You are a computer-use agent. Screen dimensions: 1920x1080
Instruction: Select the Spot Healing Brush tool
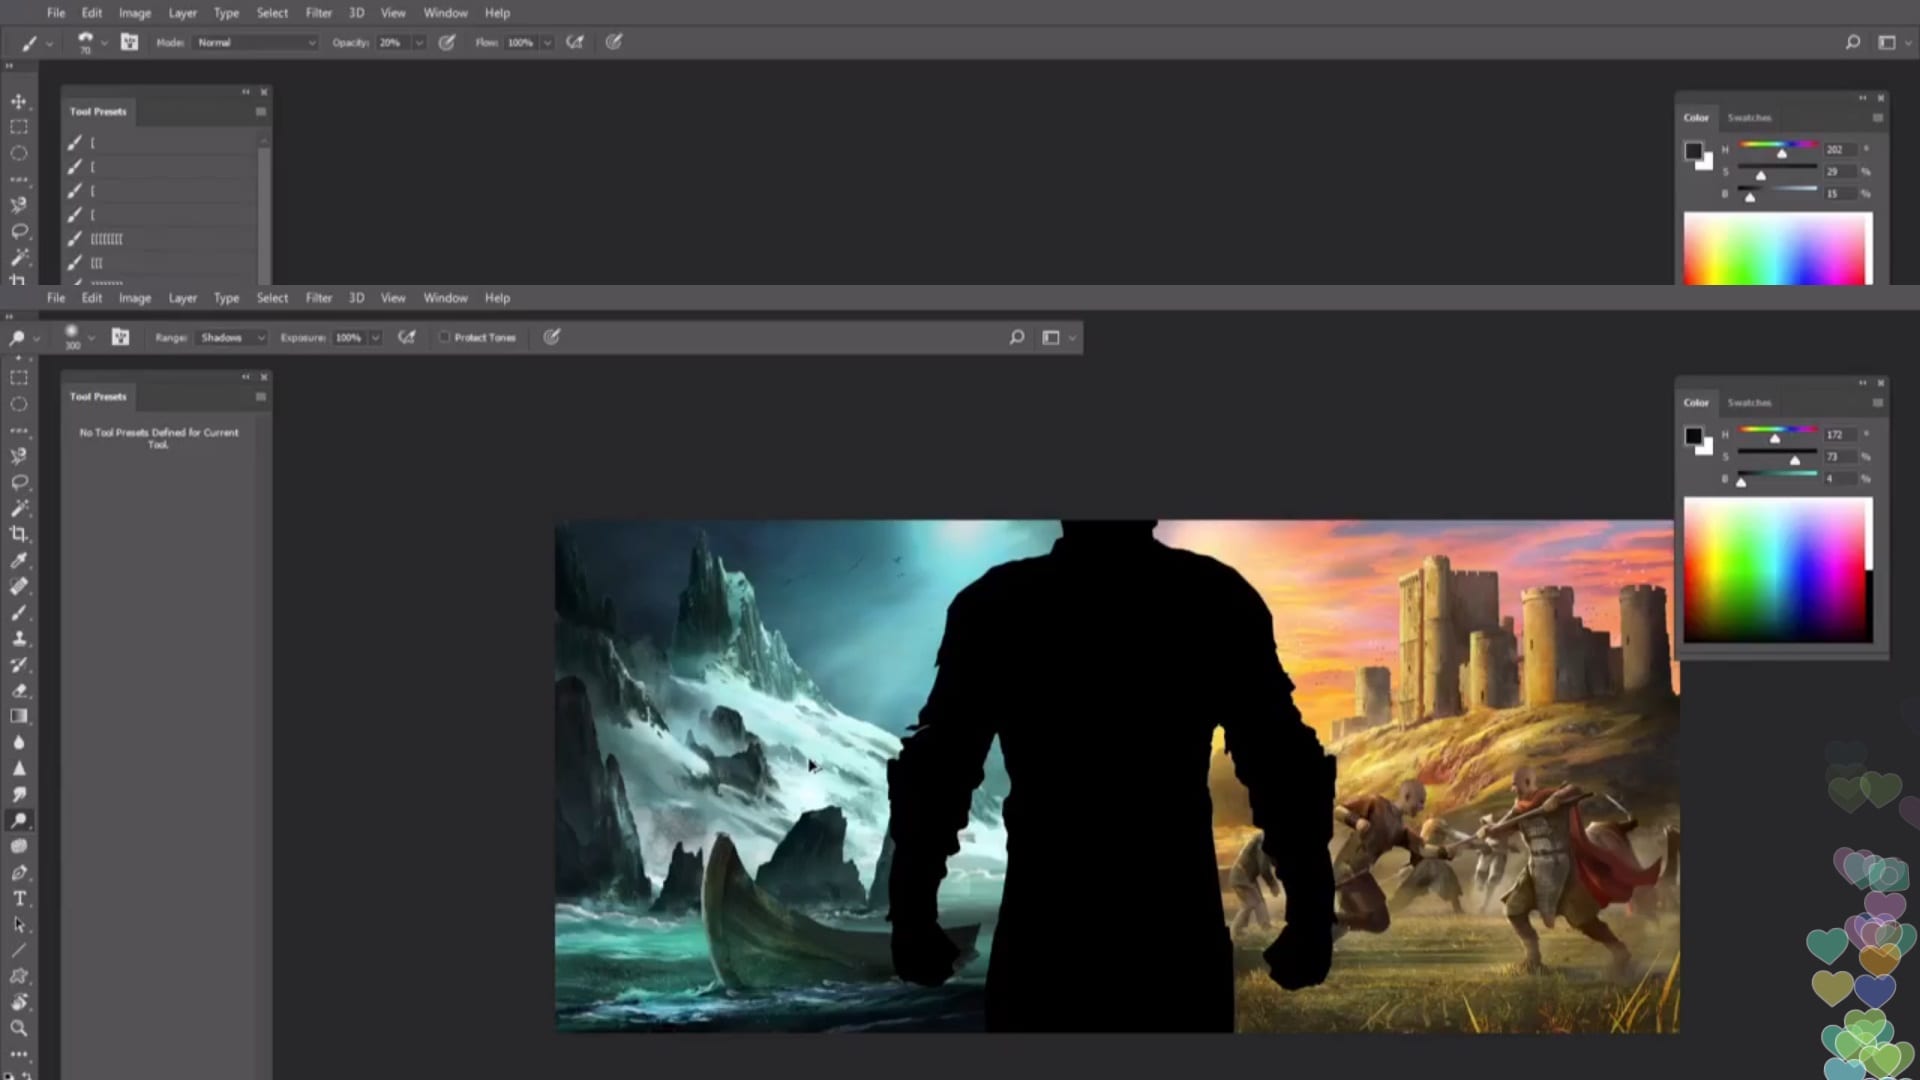pyautogui.click(x=19, y=586)
